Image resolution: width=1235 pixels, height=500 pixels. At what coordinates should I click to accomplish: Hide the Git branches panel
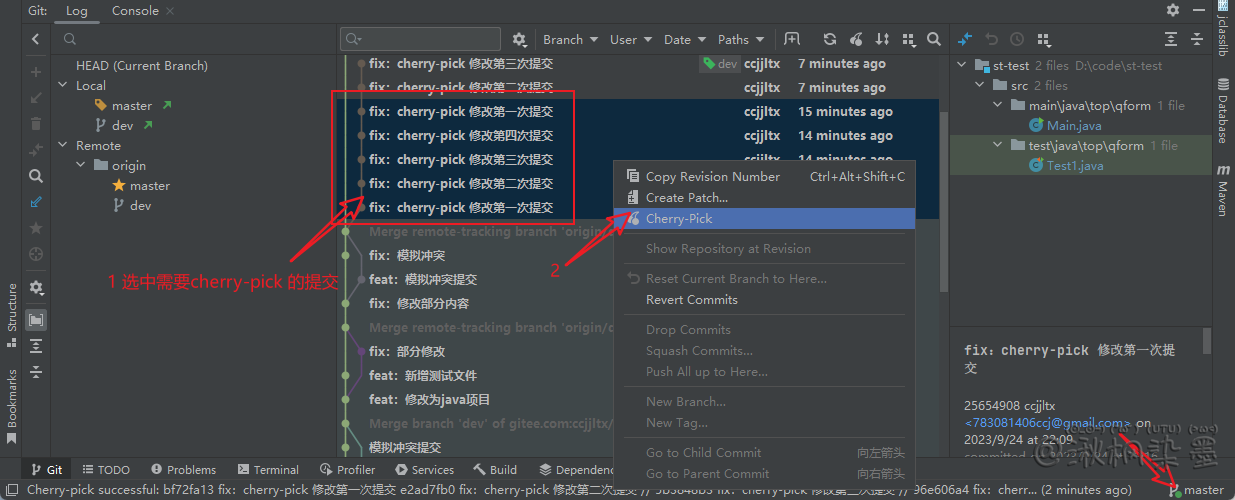click(36, 40)
